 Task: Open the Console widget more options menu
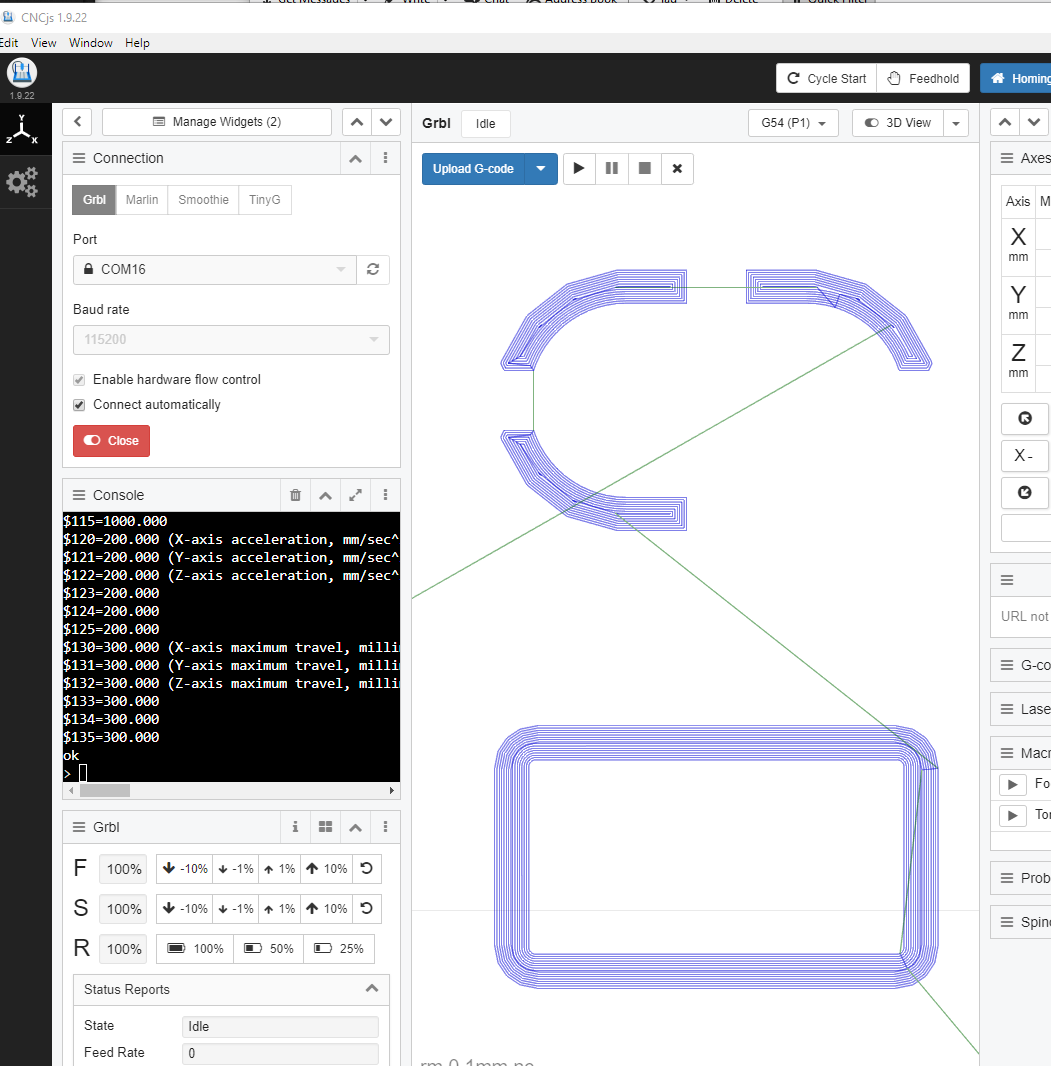pyautogui.click(x=385, y=495)
